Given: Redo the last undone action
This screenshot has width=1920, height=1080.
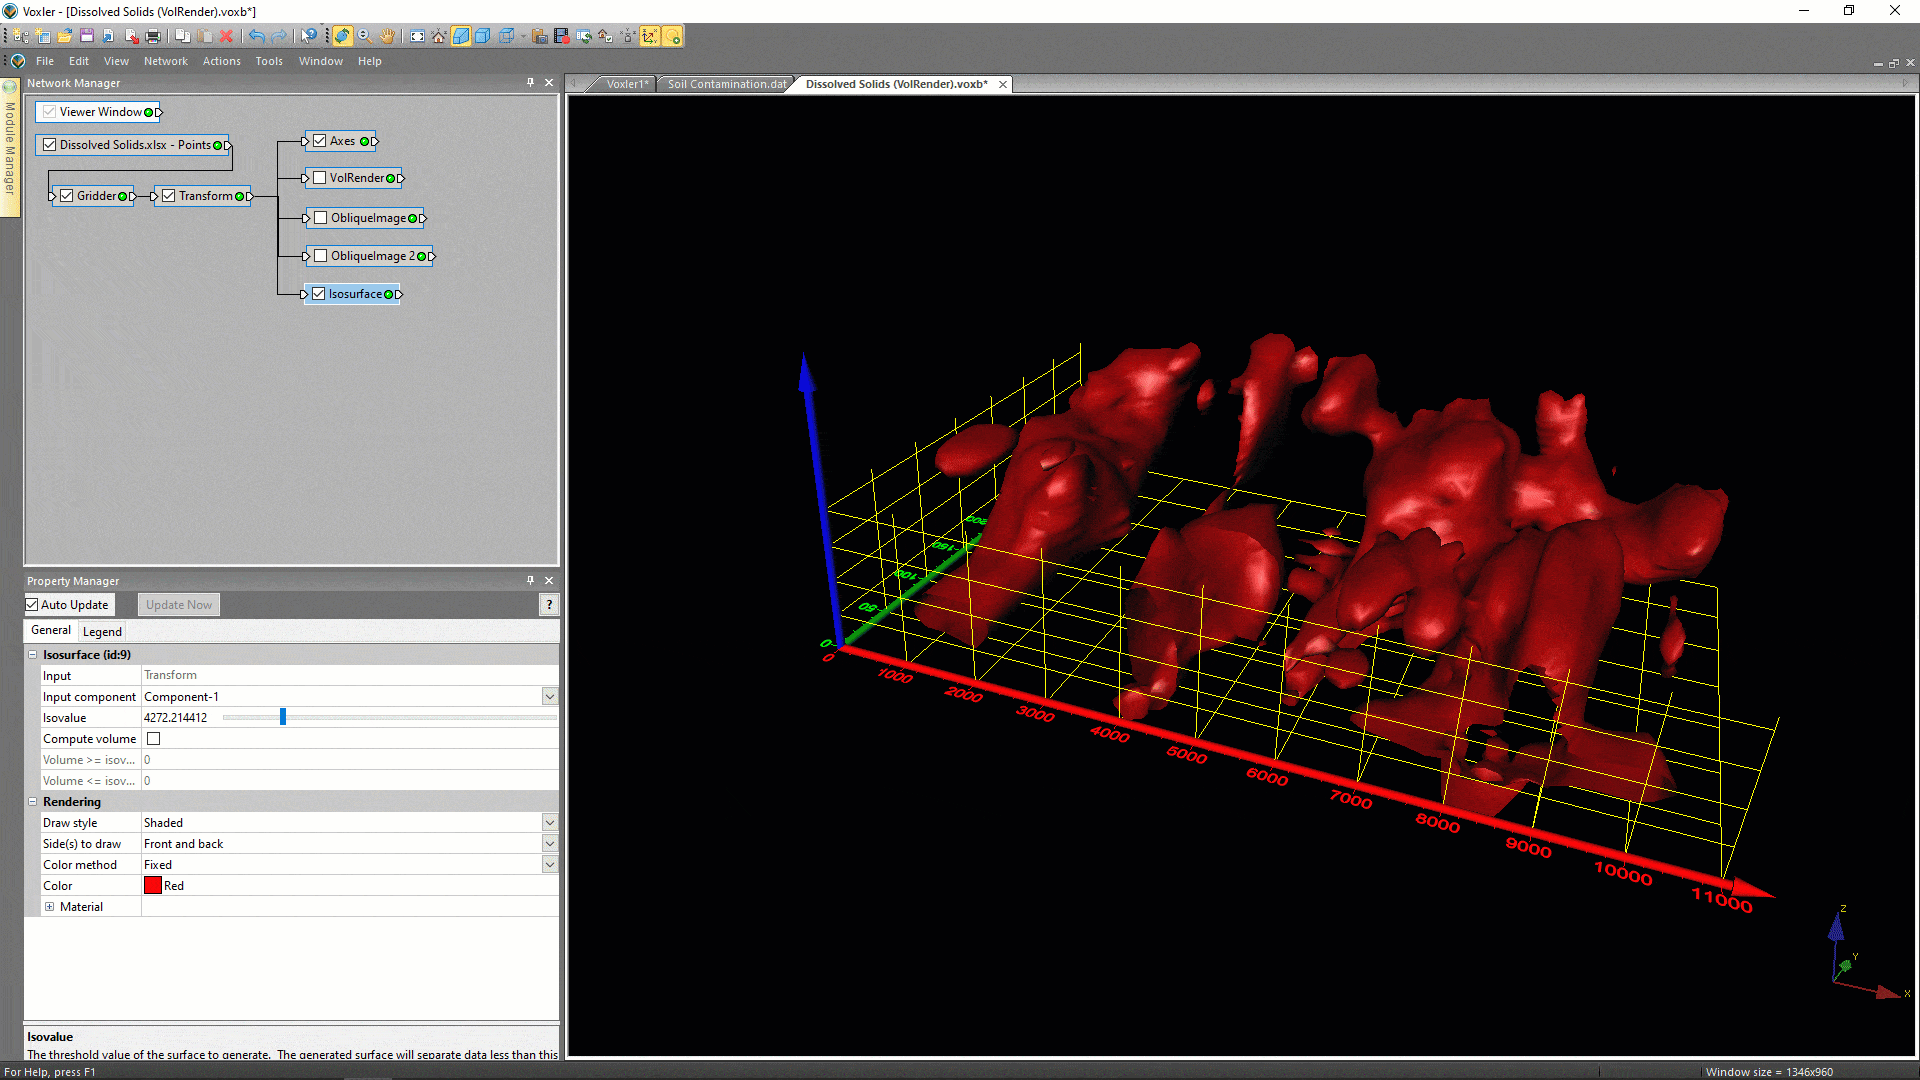Looking at the screenshot, I should (x=279, y=36).
